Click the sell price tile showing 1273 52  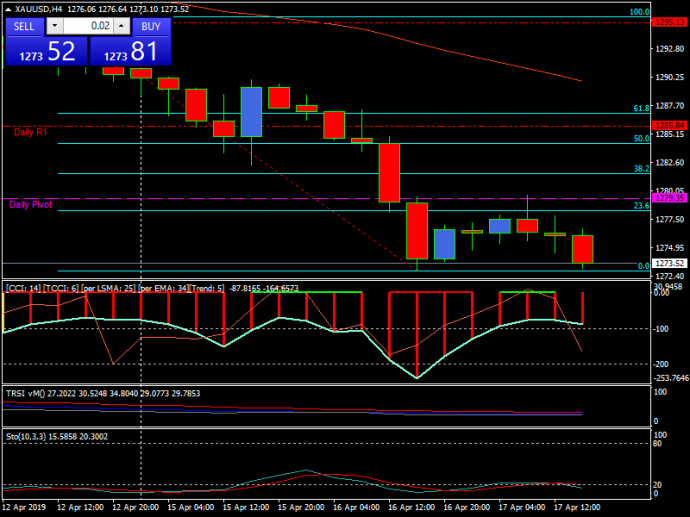tap(46, 51)
